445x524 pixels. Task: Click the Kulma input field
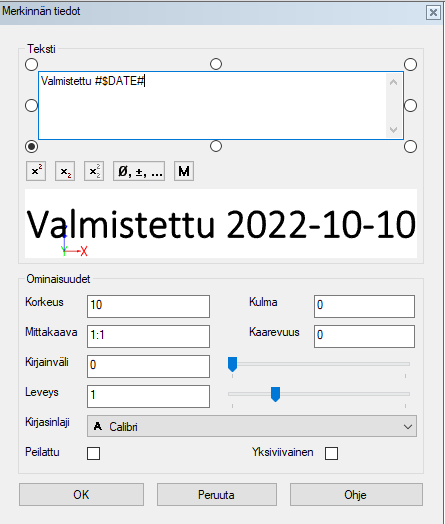[364, 306]
